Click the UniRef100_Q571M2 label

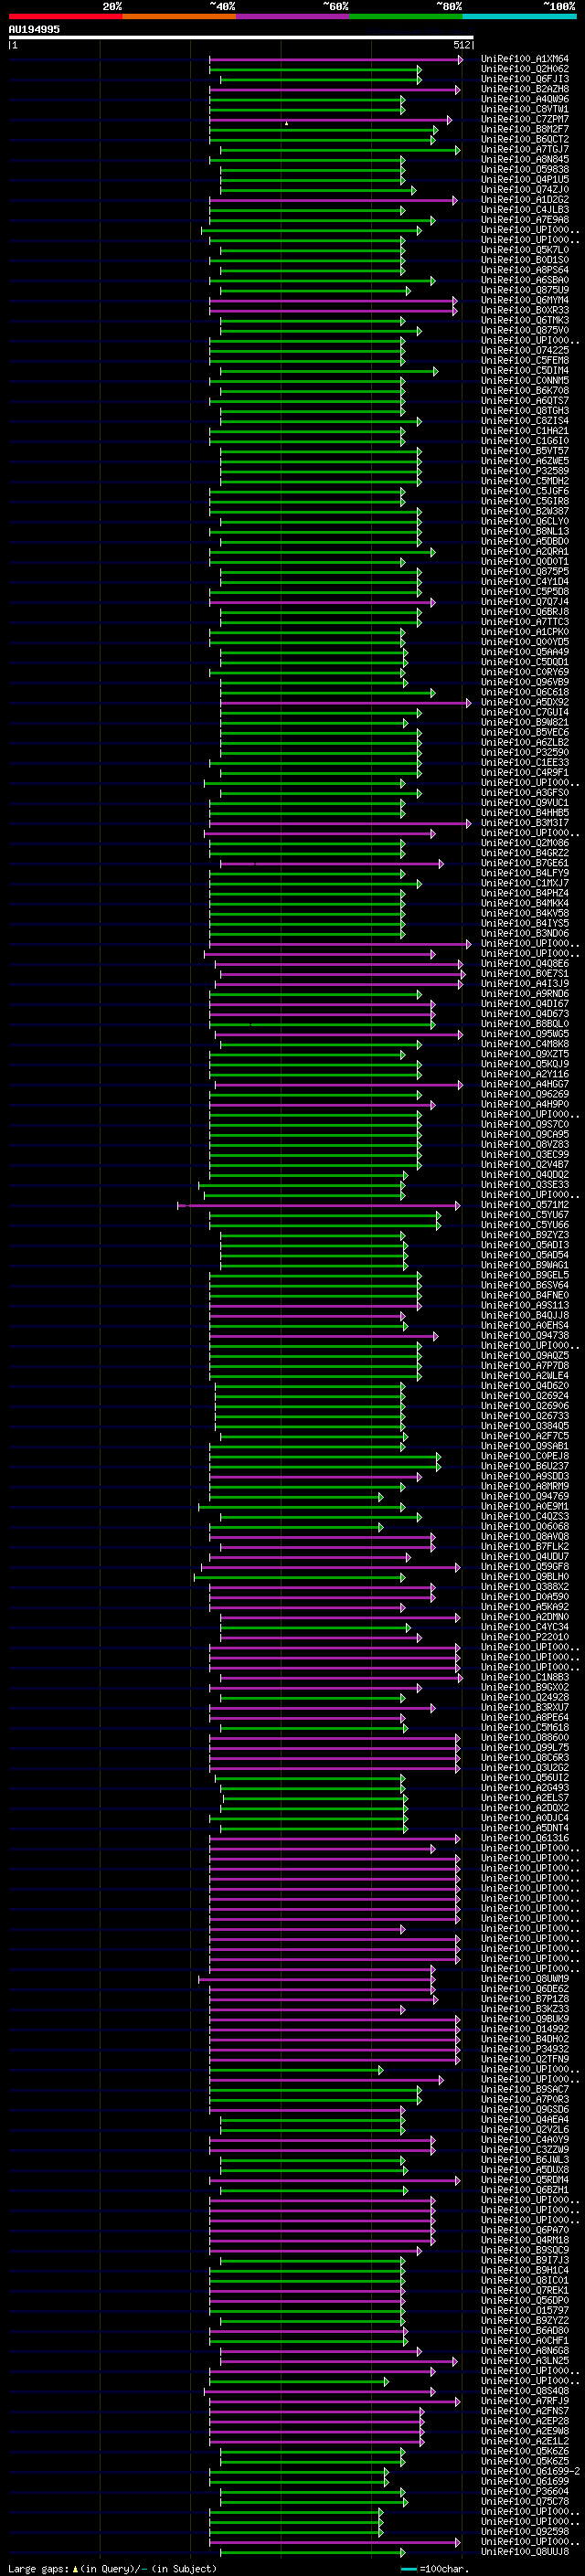coord(525,1205)
